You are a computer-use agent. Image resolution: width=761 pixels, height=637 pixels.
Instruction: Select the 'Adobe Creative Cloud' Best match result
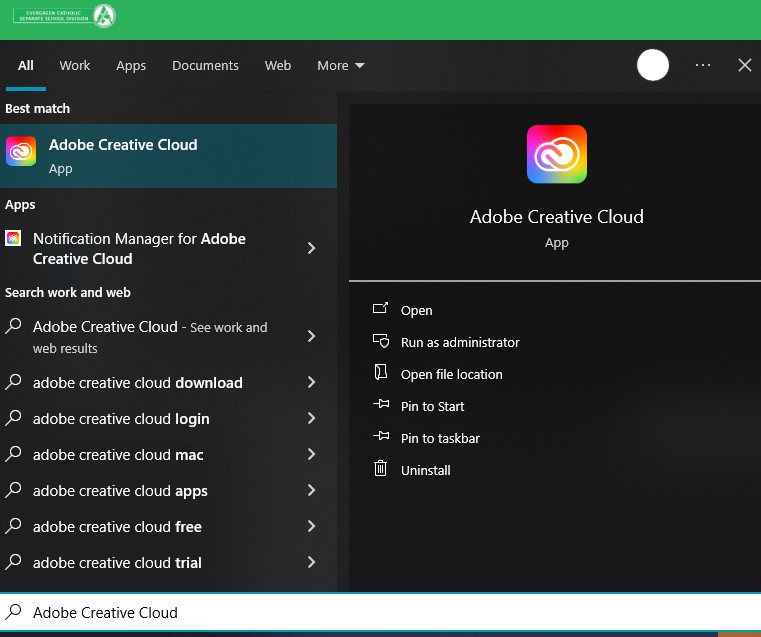click(x=168, y=156)
